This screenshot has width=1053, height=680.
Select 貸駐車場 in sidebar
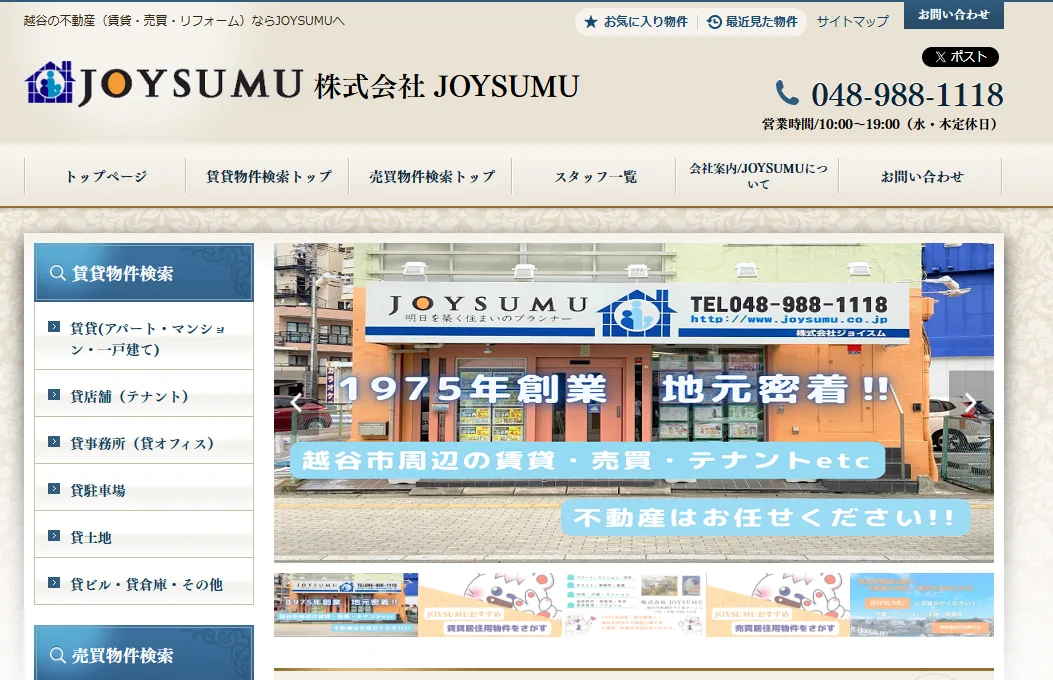click(x=144, y=489)
